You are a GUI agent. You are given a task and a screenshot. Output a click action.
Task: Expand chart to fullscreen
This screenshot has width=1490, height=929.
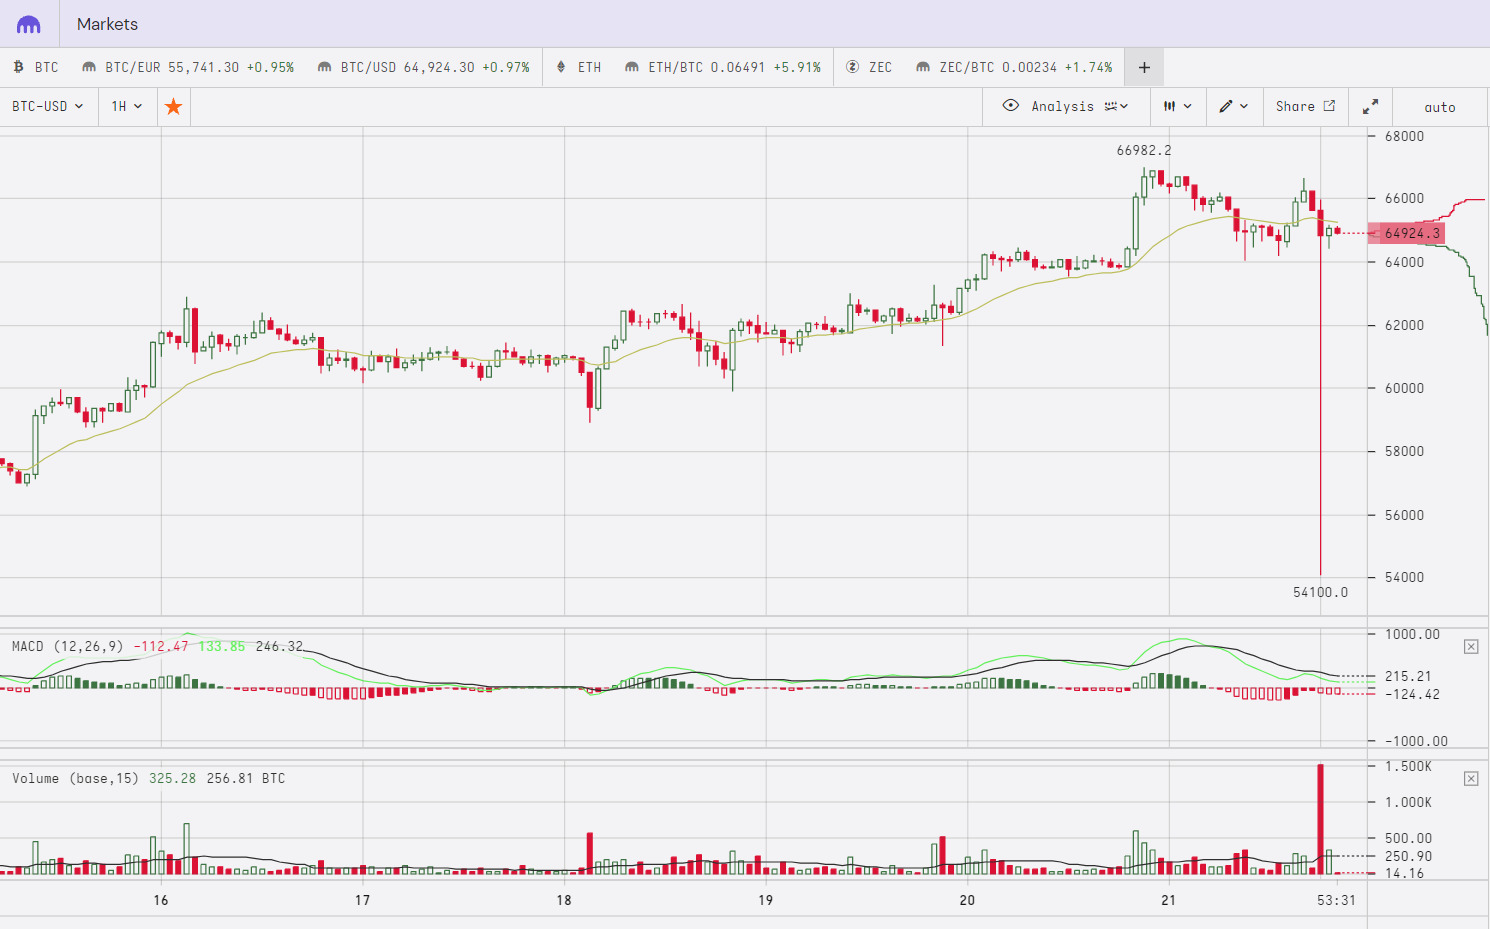[1370, 106]
